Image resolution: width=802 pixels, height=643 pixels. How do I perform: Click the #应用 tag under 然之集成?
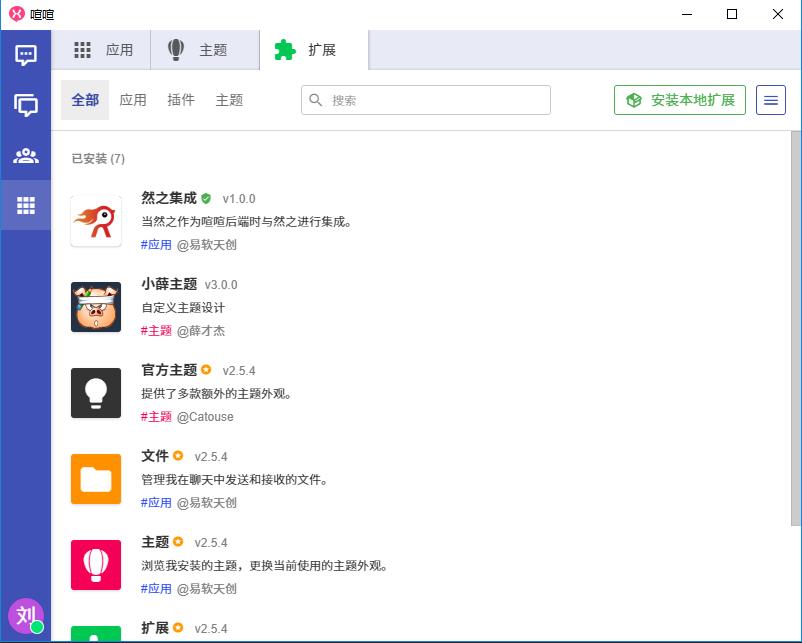click(156, 245)
